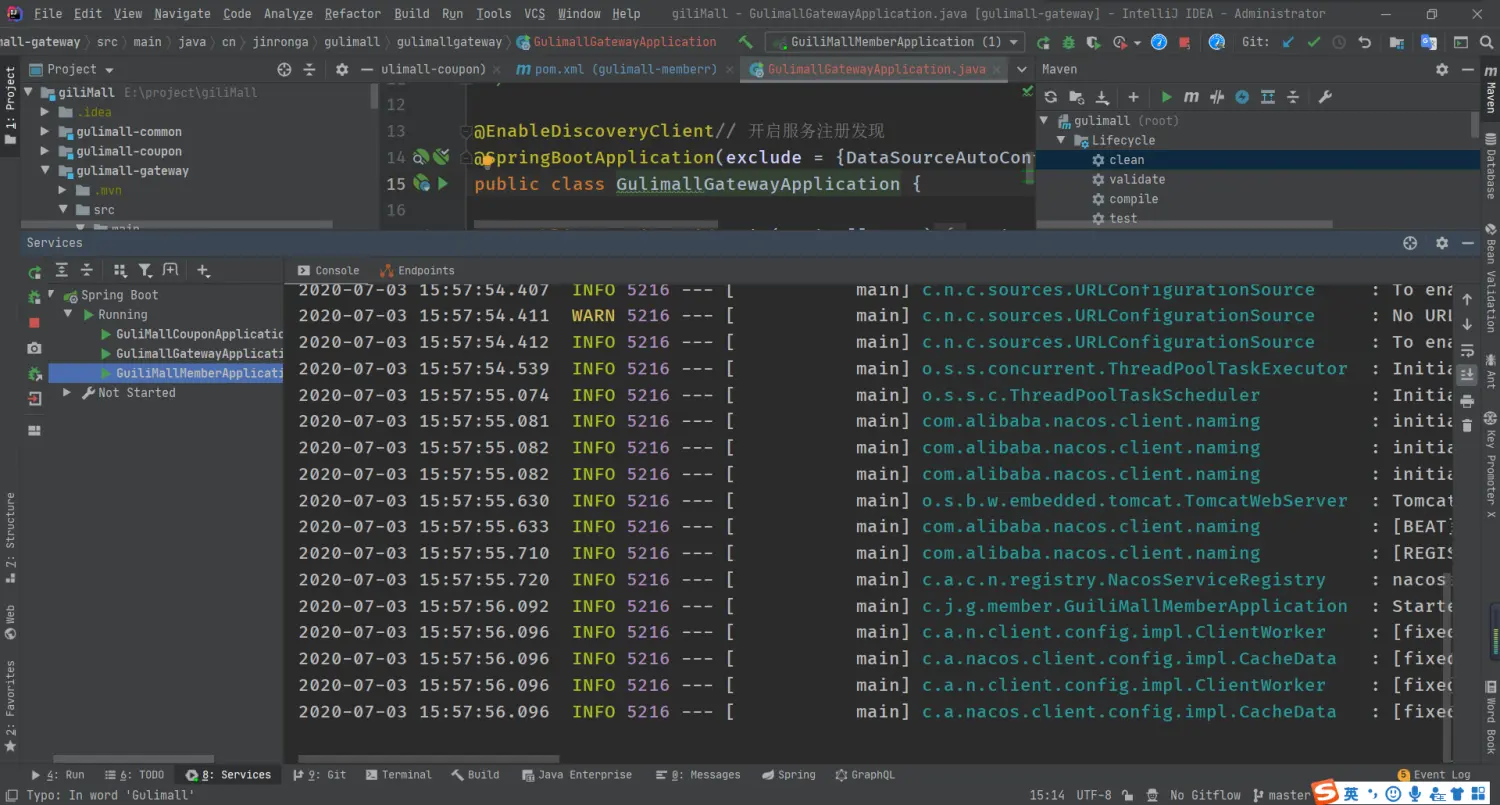Viewport: 1500px width, 805px height.
Task: Stop the running service with red square
Action: [34, 322]
